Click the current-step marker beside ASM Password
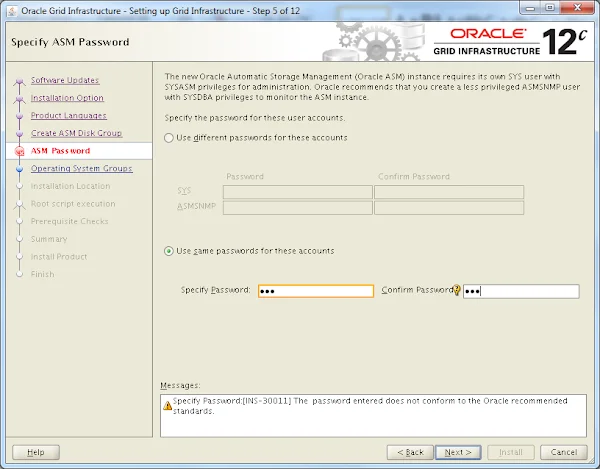Viewport: 600px width, 469px height. [20, 151]
